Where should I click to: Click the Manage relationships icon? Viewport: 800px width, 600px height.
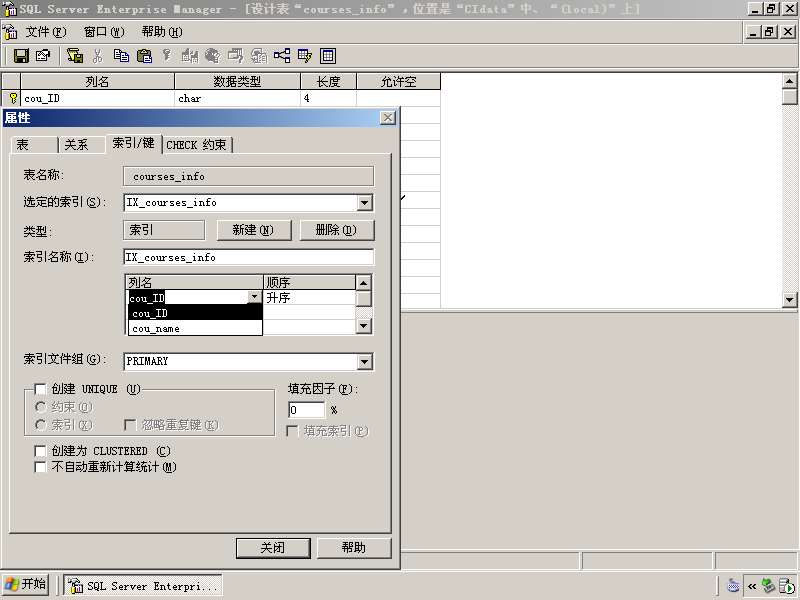click(x=282, y=56)
